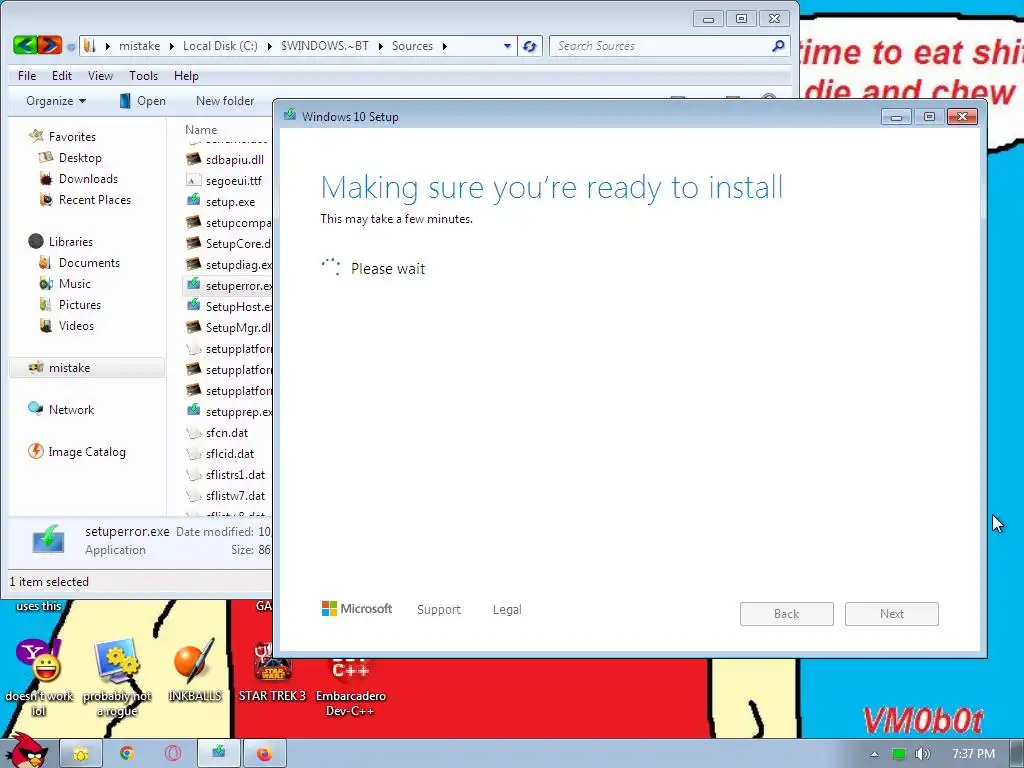Select the SetupHost file icon
1024x768 pixels.
(193, 306)
